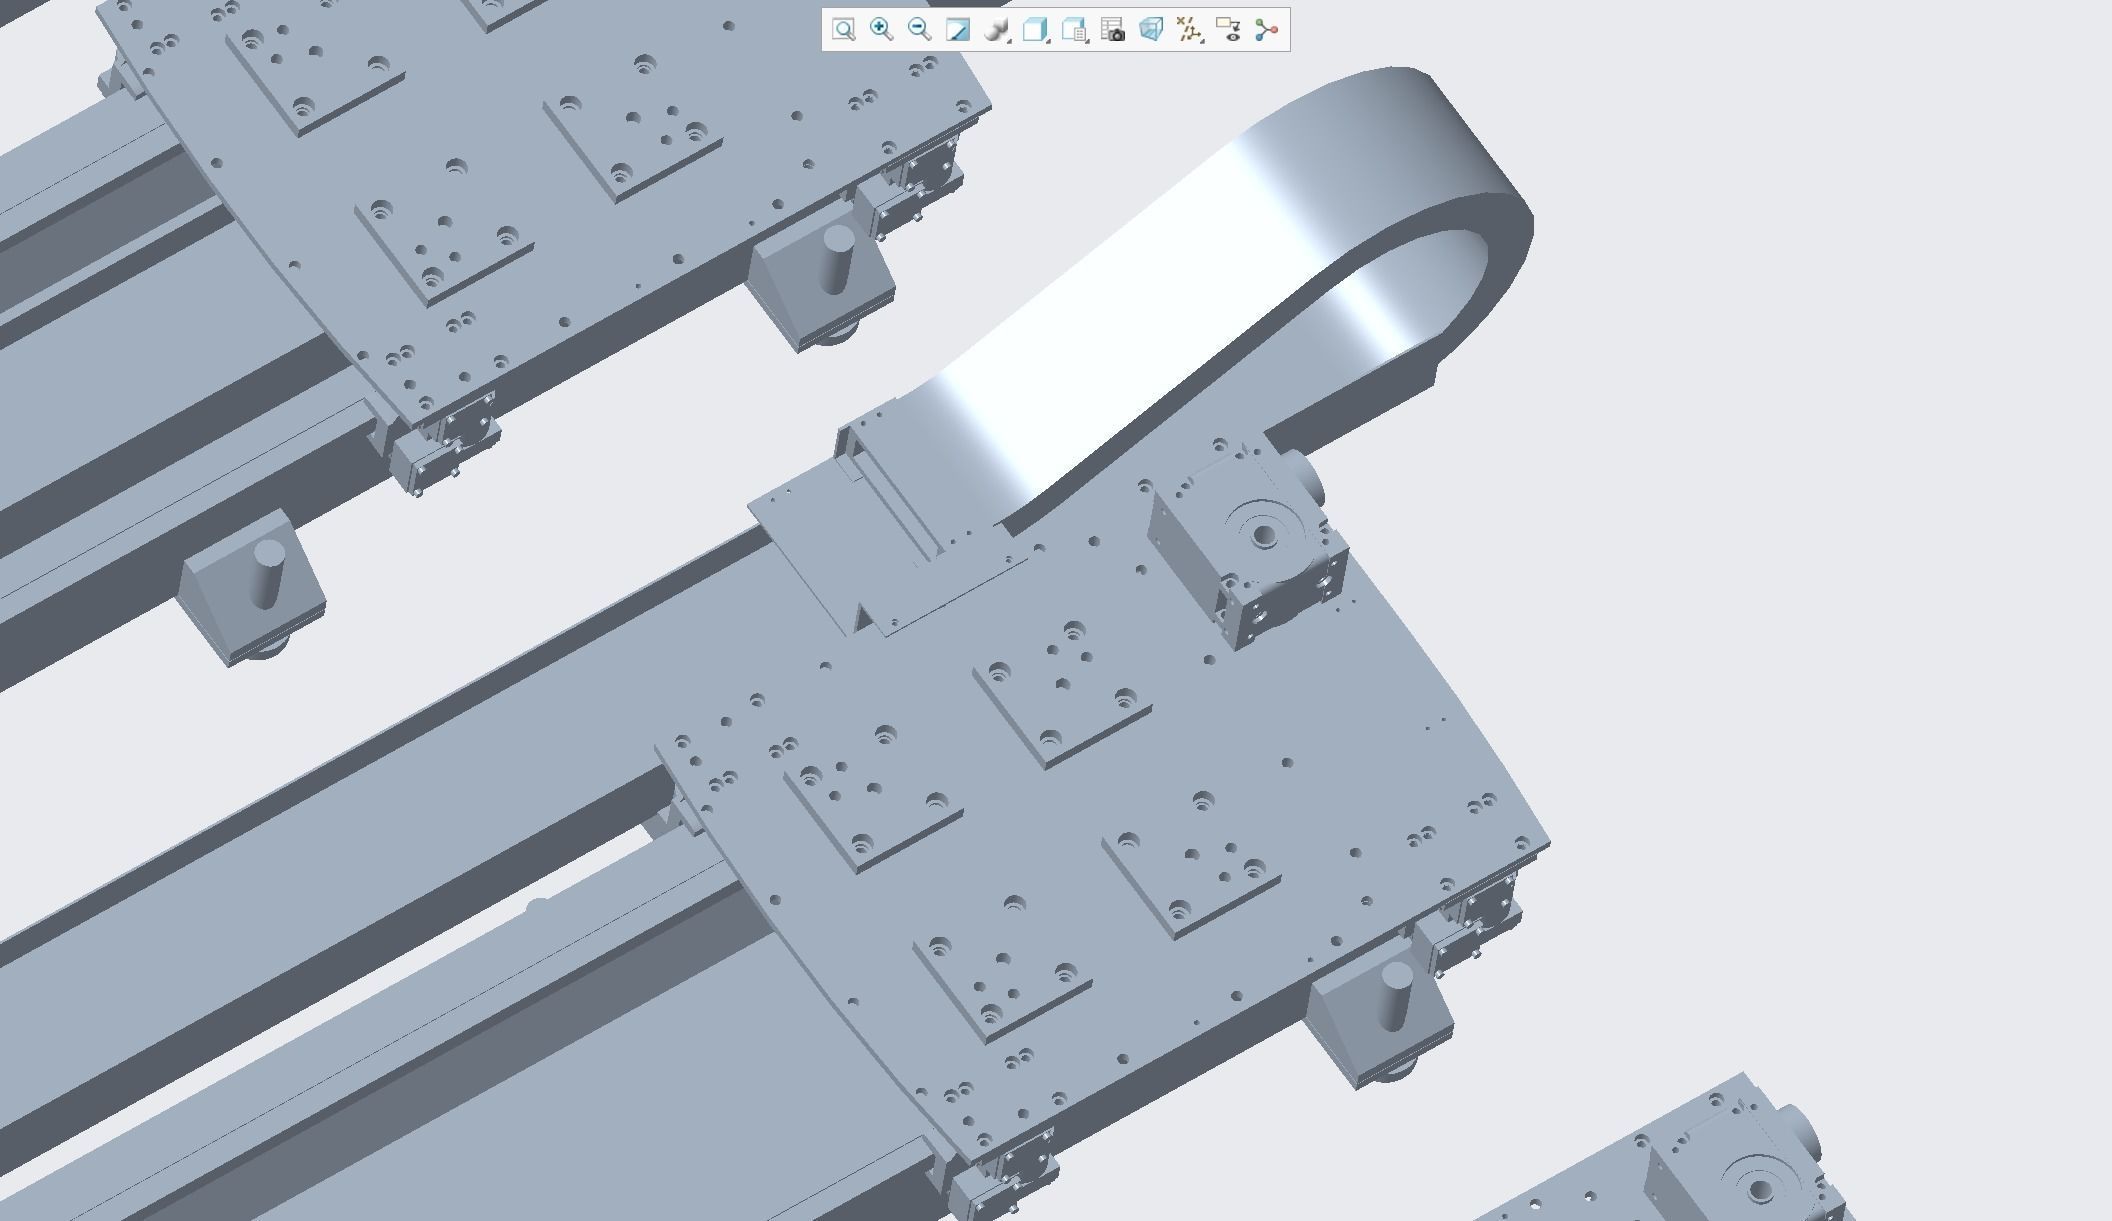Toggle the Spin Center icon
The image size is (2112, 1221).
(1266, 30)
